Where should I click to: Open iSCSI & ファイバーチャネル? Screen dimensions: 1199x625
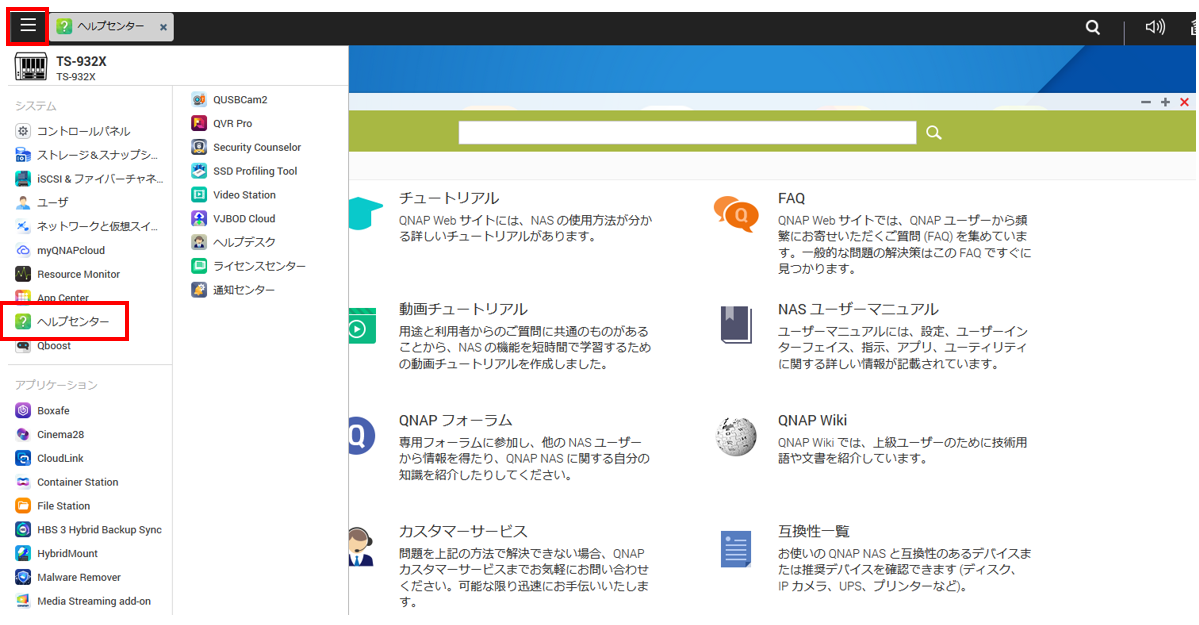[x=89, y=179]
